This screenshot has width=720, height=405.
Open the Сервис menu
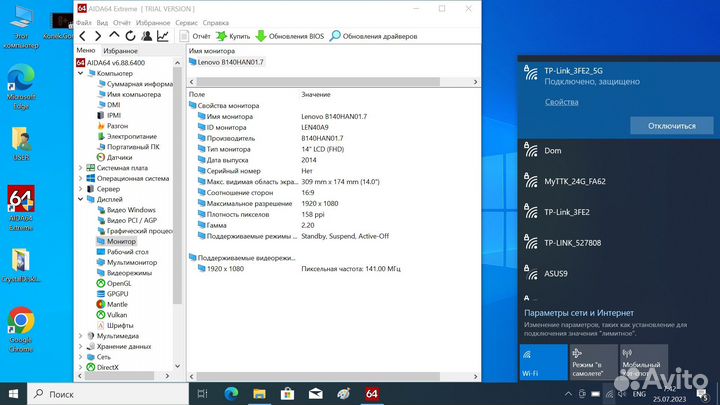pyautogui.click(x=186, y=22)
